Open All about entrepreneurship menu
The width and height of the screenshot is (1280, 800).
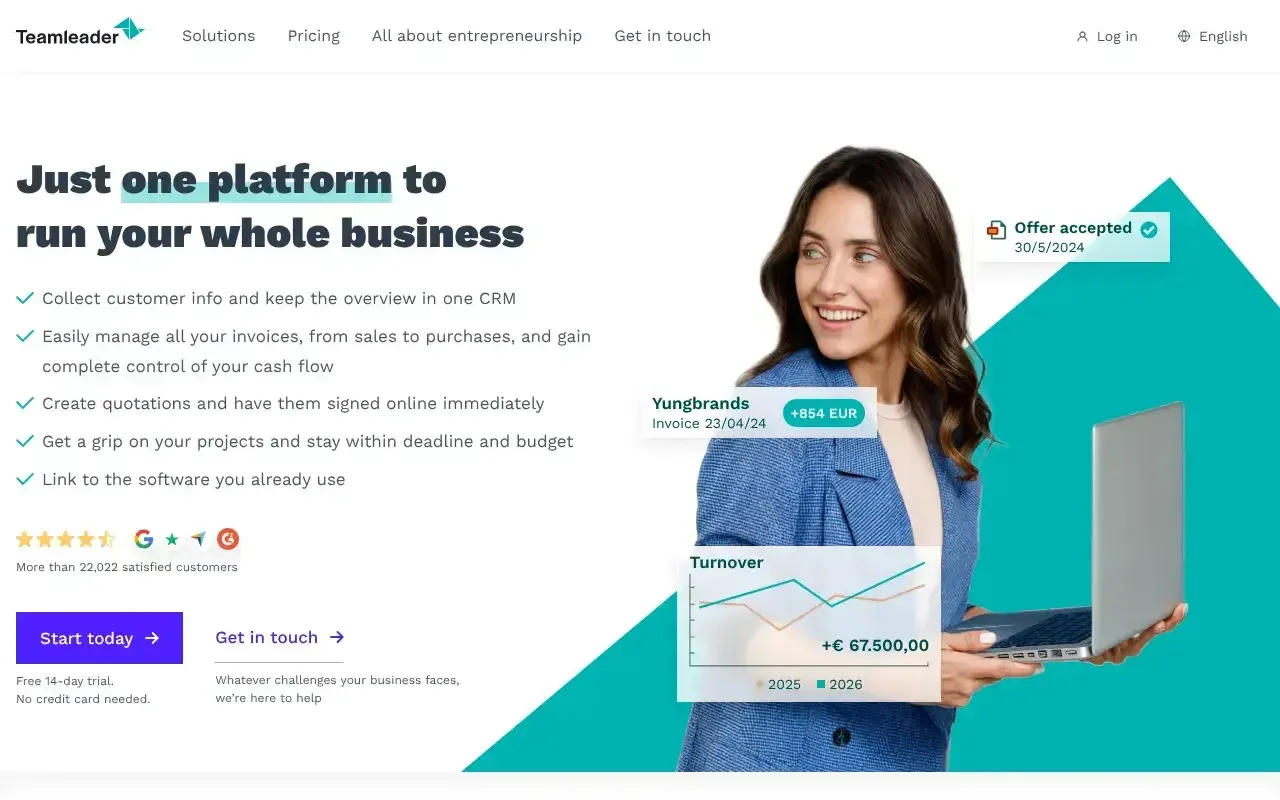[477, 36]
